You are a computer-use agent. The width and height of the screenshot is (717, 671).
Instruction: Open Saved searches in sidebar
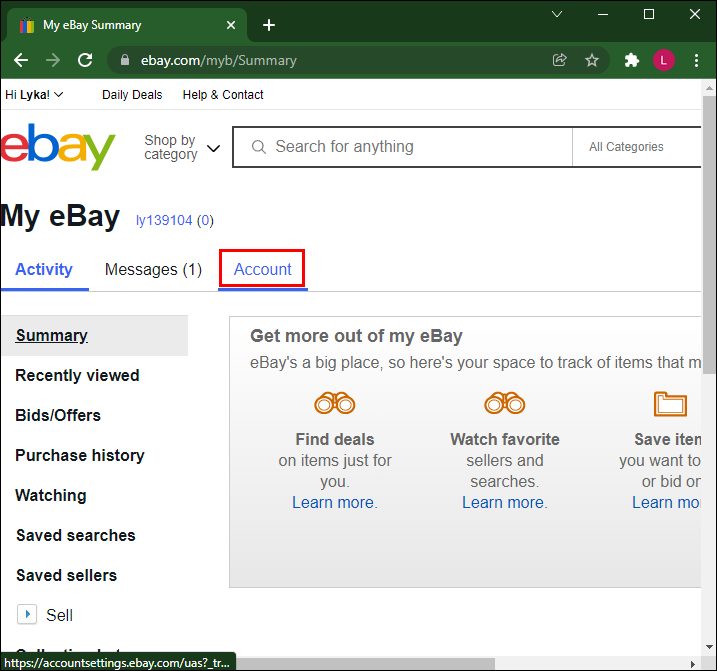(x=76, y=535)
